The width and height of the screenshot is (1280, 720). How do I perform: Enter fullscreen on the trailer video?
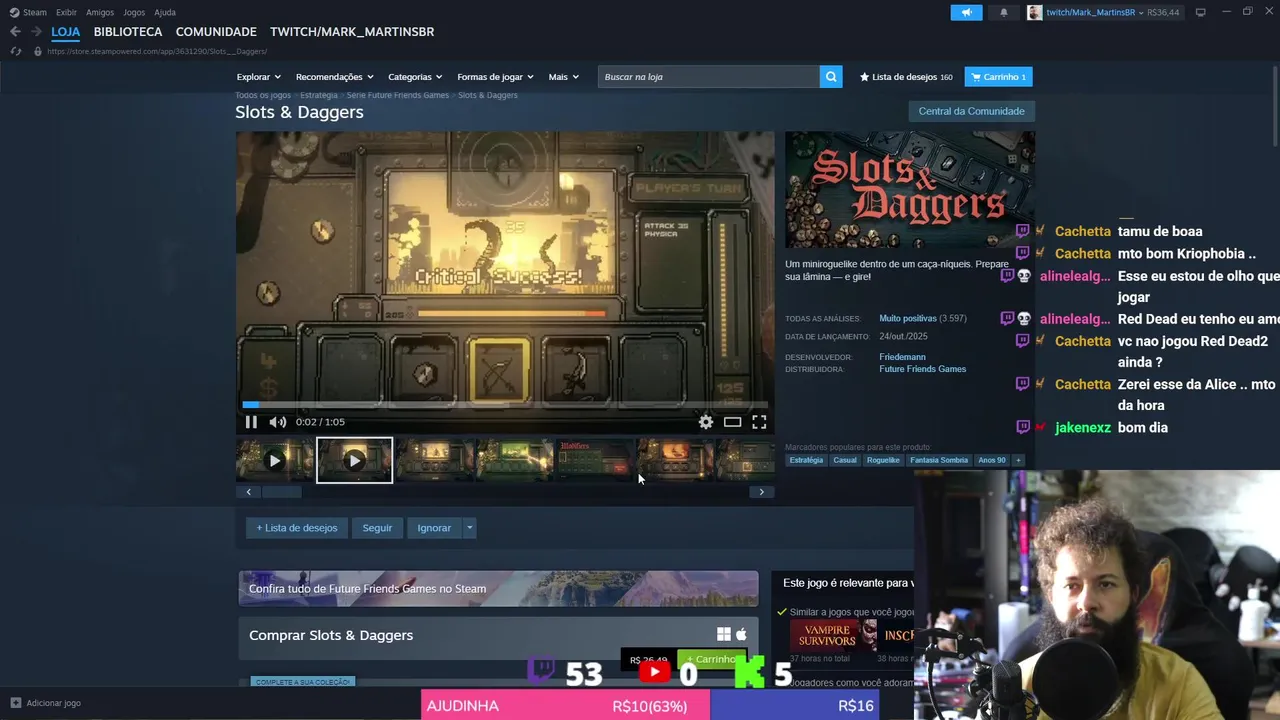[759, 422]
